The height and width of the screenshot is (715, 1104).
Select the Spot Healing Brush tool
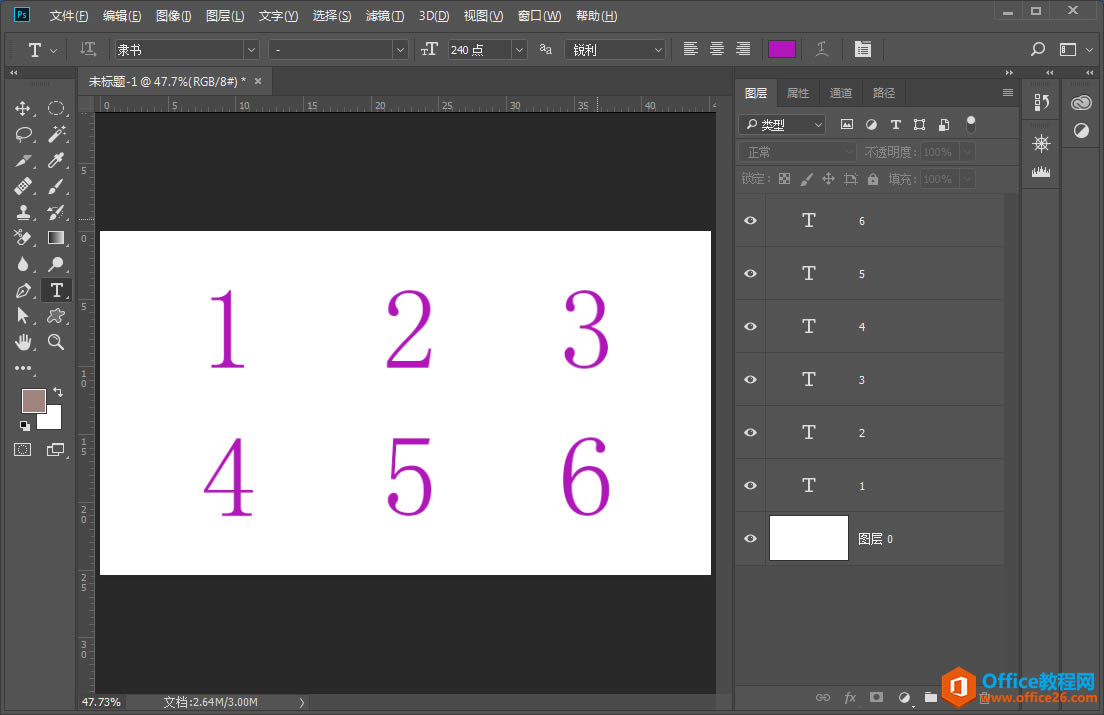point(23,186)
